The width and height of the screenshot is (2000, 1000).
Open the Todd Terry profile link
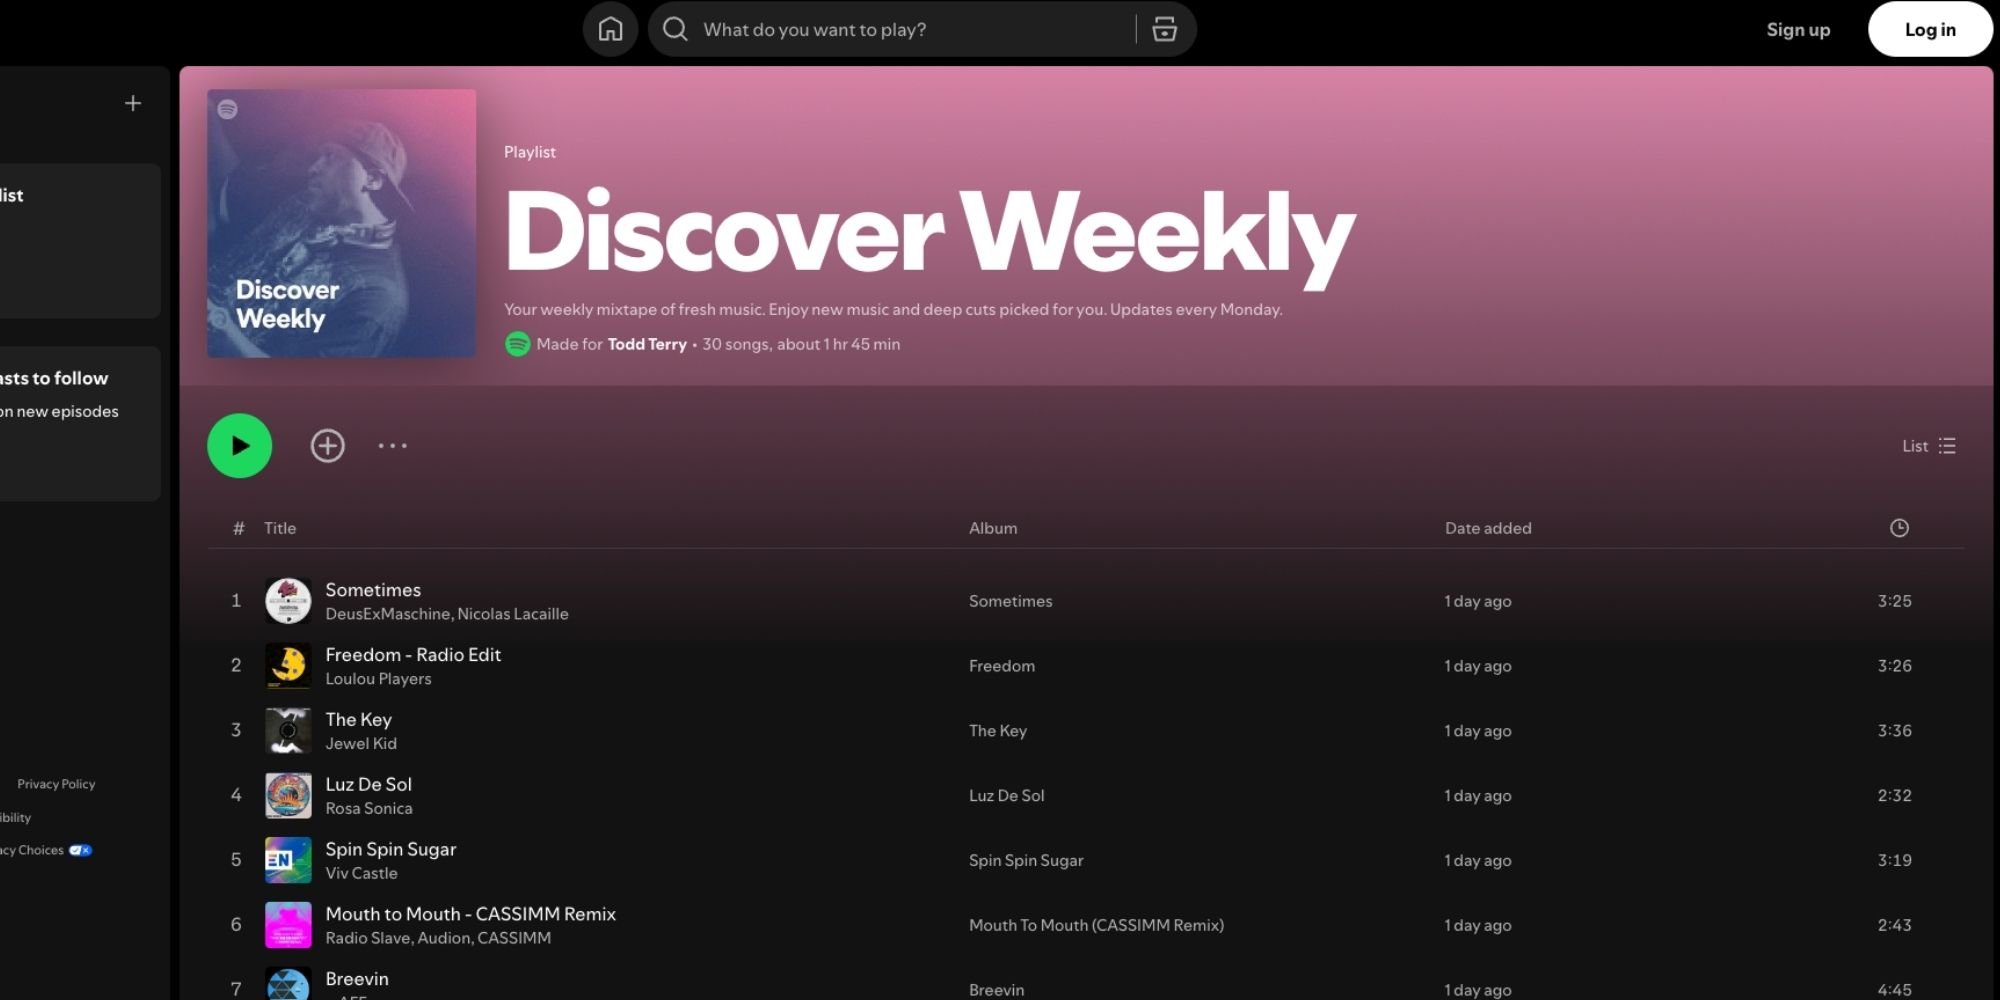point(647,344)
